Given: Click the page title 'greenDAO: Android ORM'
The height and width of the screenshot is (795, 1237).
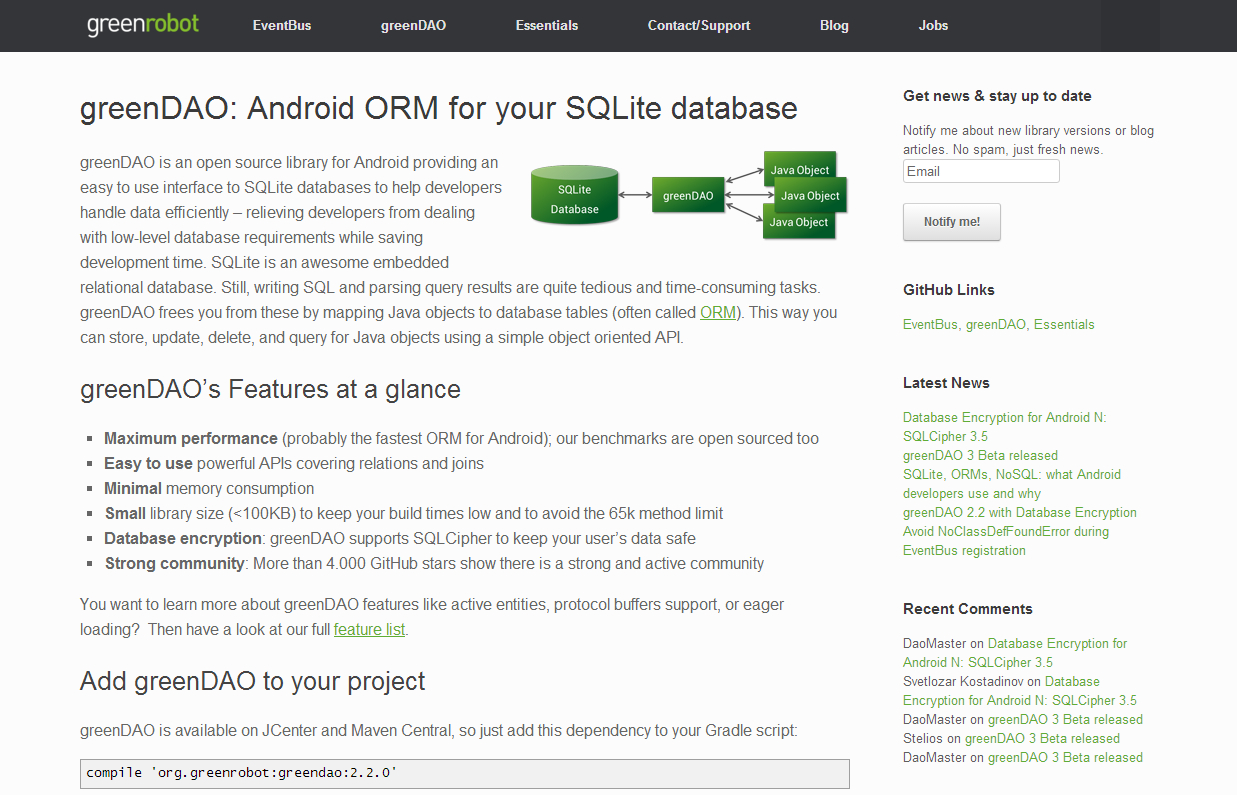Looking at the screenshot, I should pyautogui.click(x=439, y=107).
